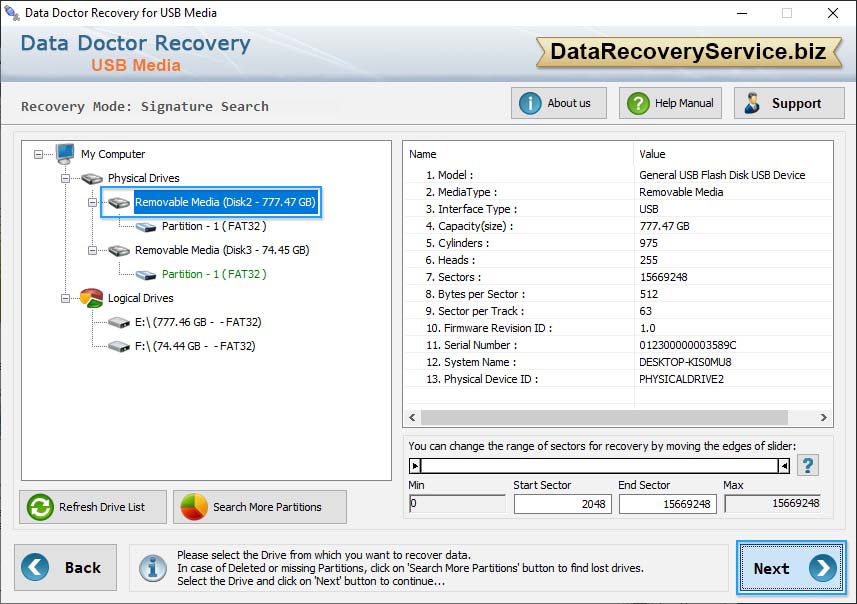The height and width of the screenshot is (604, 857).
Task: Collapse the Physical Drives node
Action: coord(65,179)
